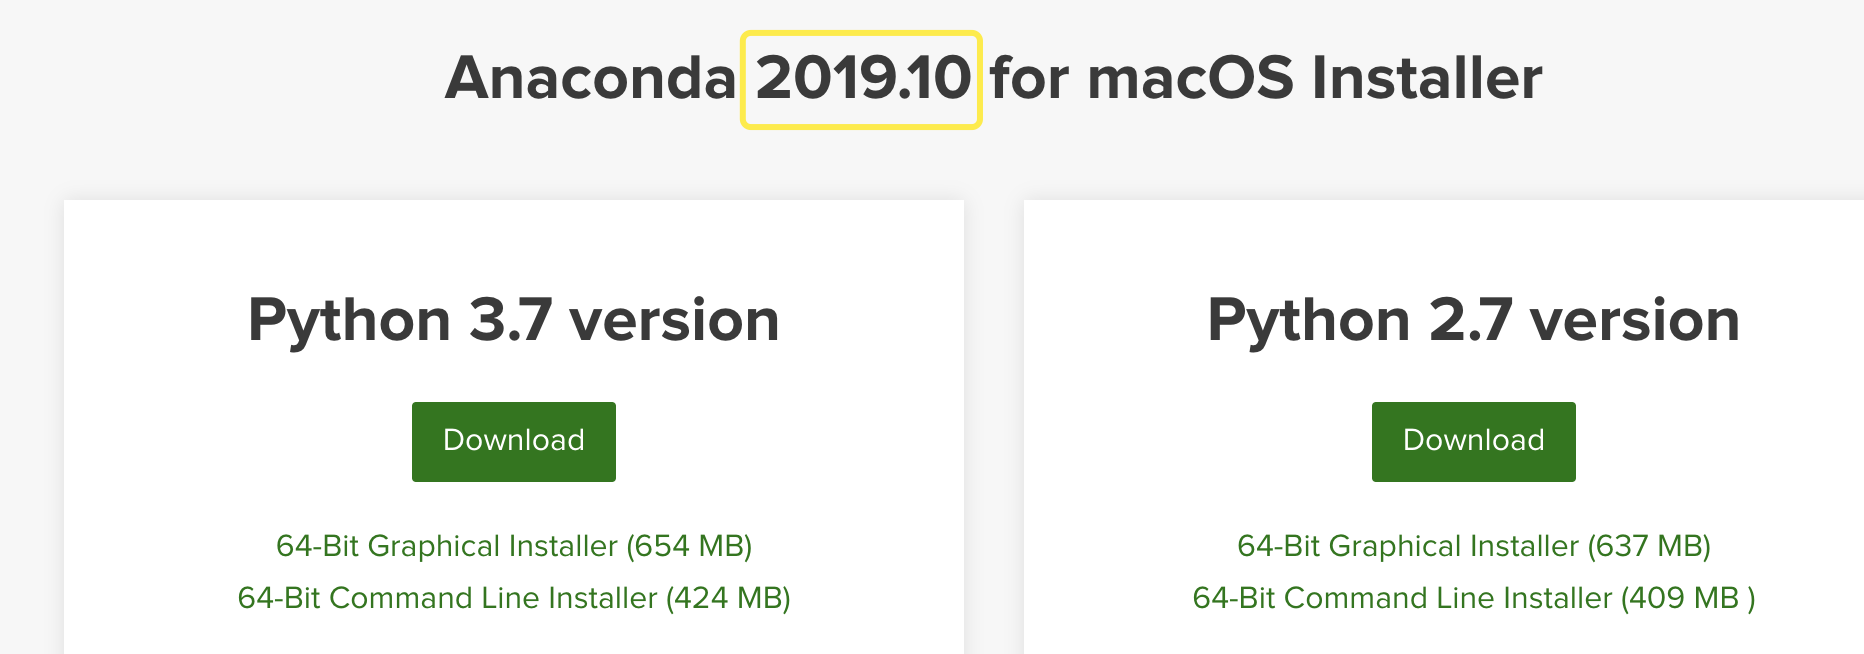The height and width of the screenshot is (654, 1864).
Task: Click the word macOS in the title
Action: [1190, 79]
